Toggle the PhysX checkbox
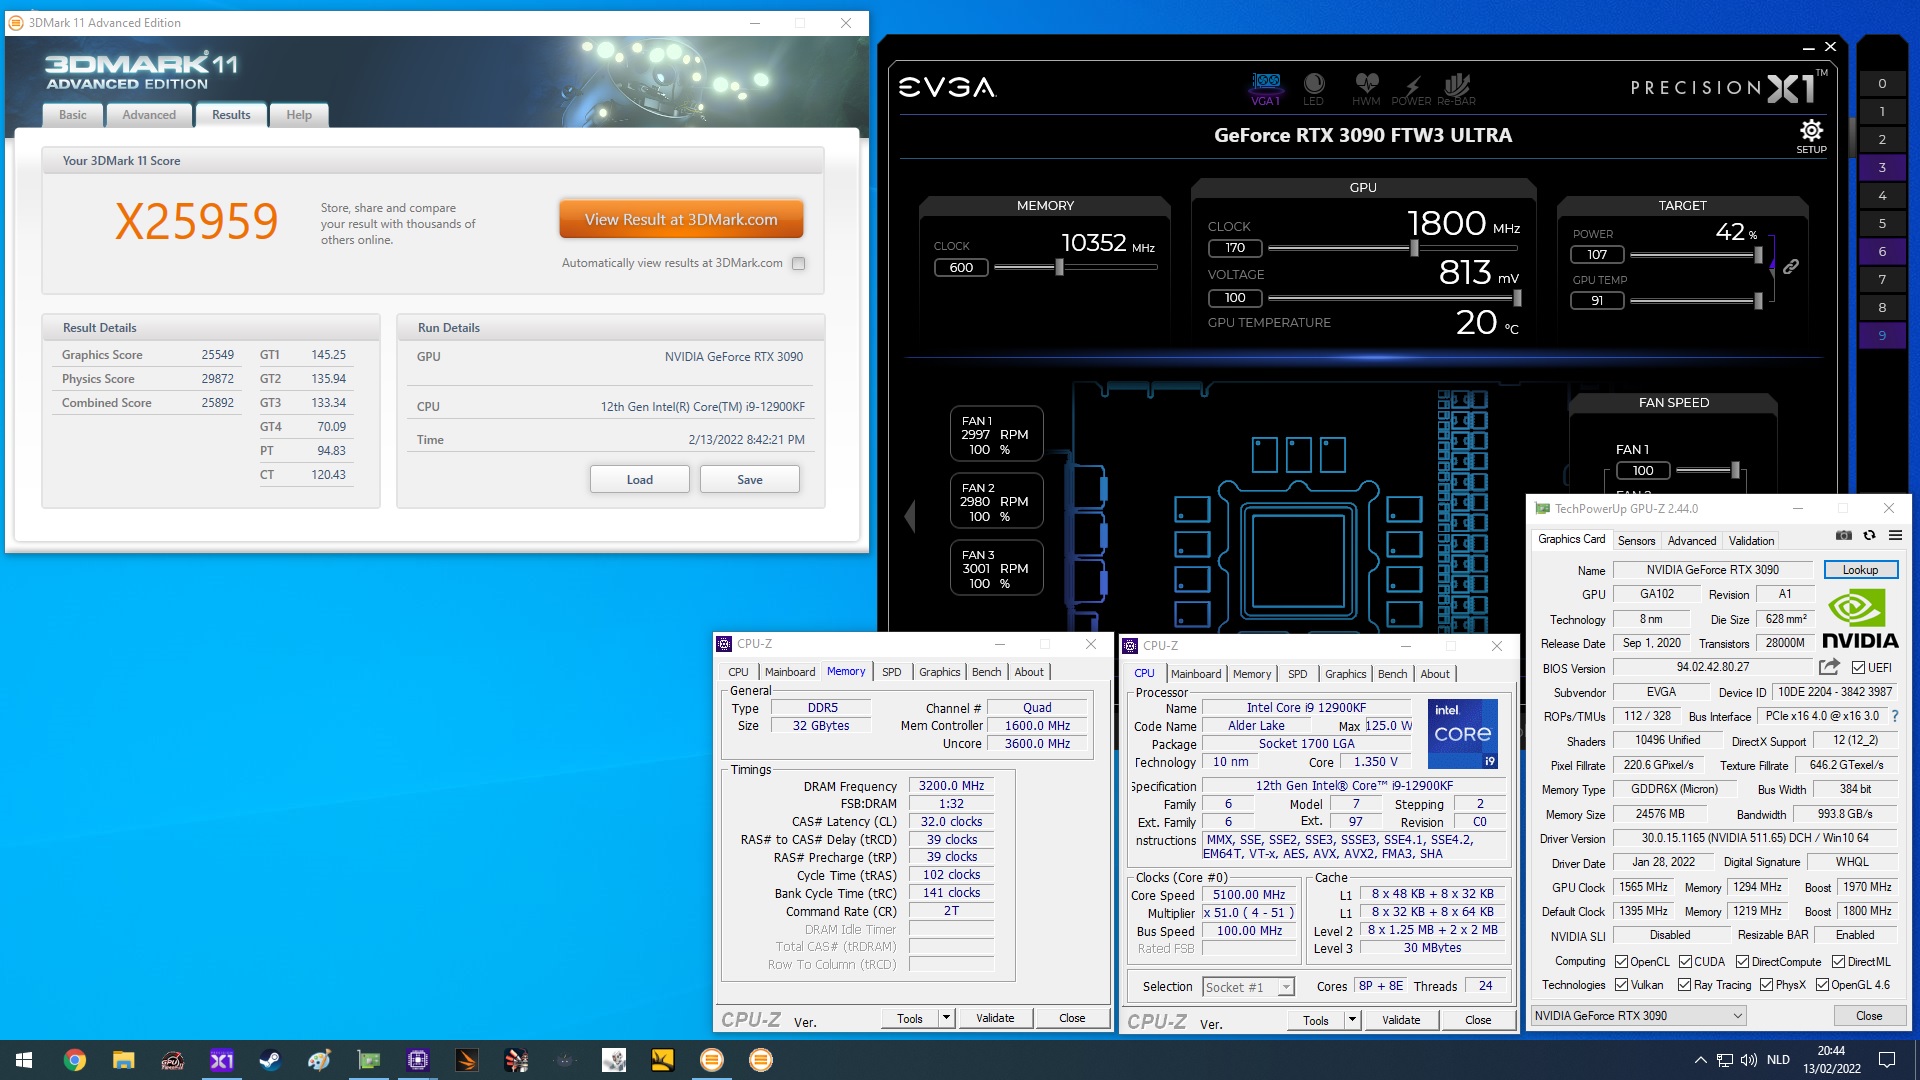This screenshot has height=1080, width=1920. tap(1766, 985)
